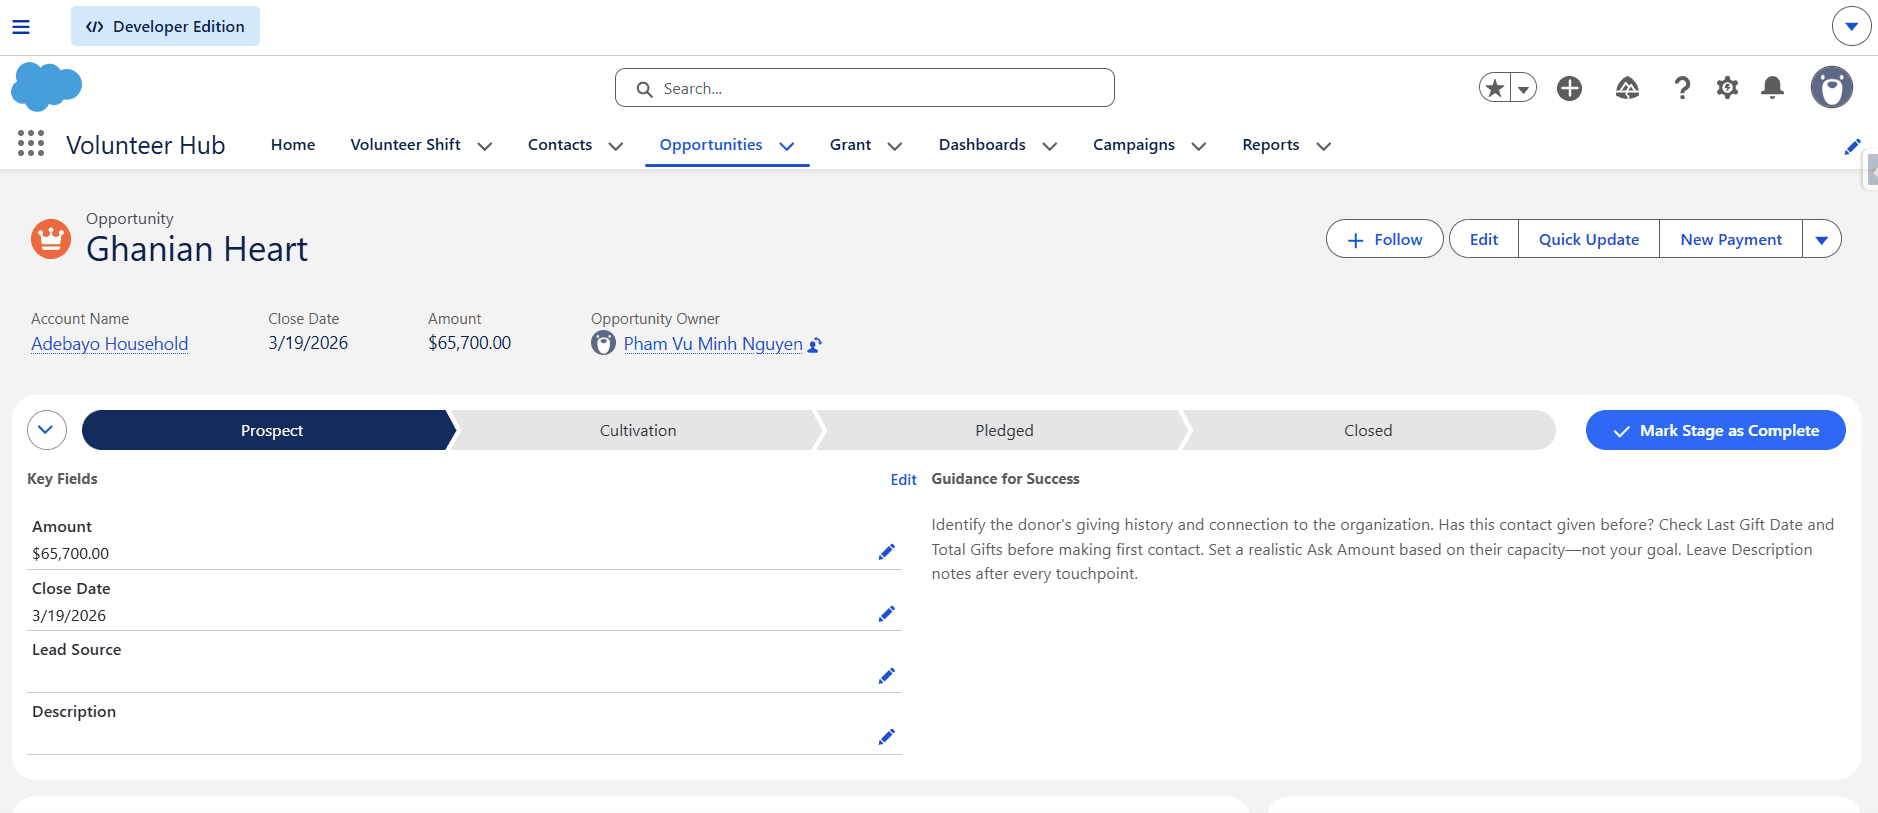Select the Prospect stage in path
1878x813 pixels.
pos(270,430)
